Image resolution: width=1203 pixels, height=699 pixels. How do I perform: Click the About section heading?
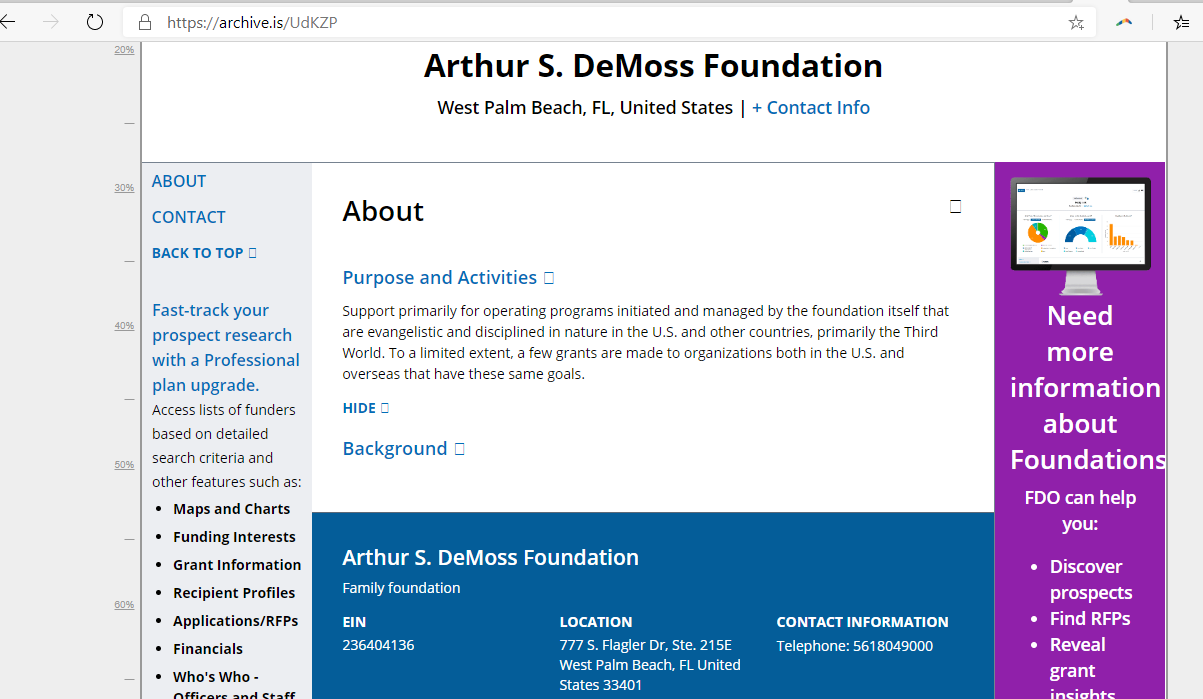[x=383, y=211]
